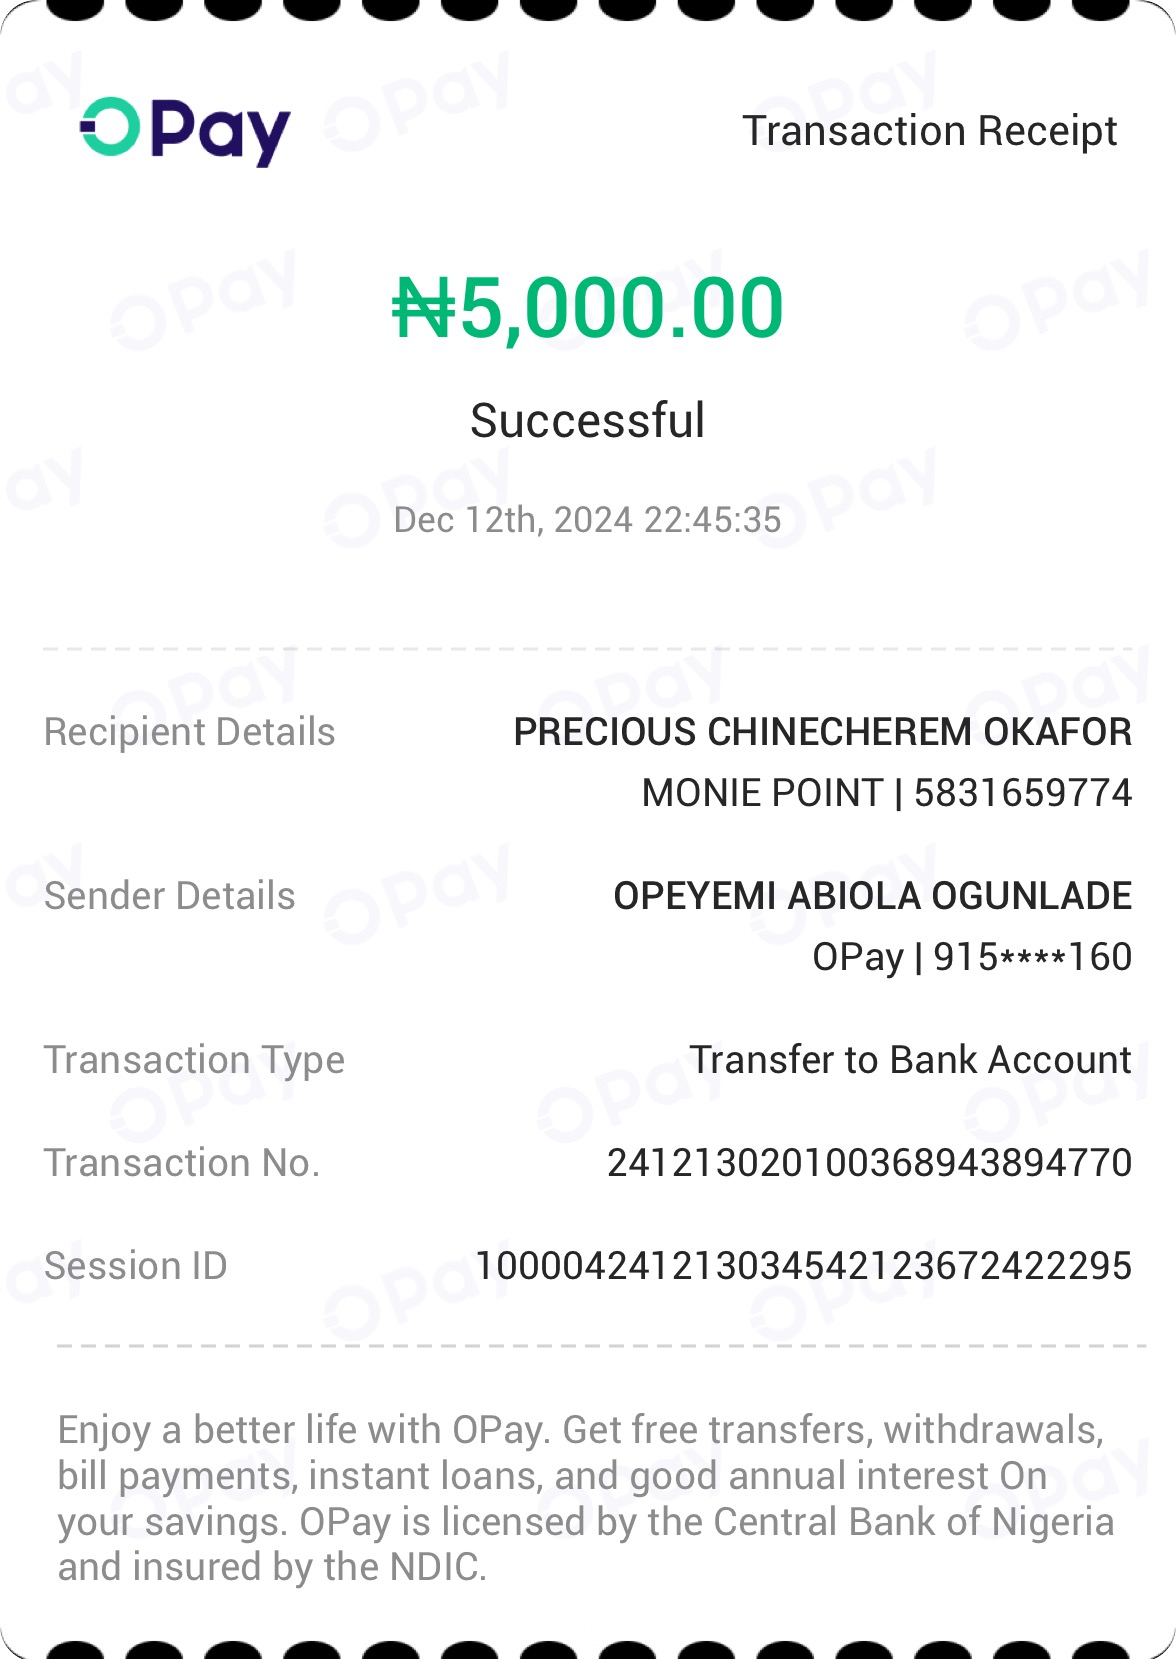
Task: Click the masked OPay sender account number
Action: (x=1032, y=957)
